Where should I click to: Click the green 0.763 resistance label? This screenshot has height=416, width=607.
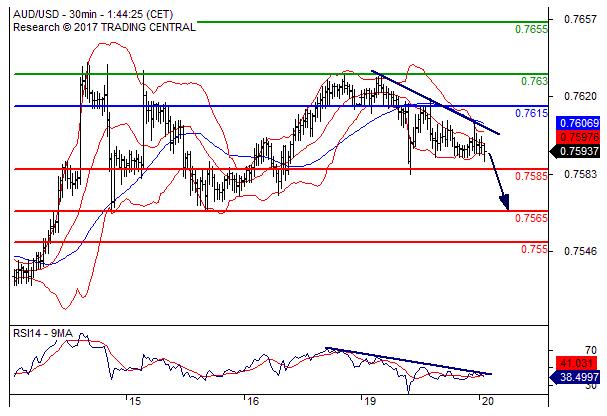click(x=534, y=81)
